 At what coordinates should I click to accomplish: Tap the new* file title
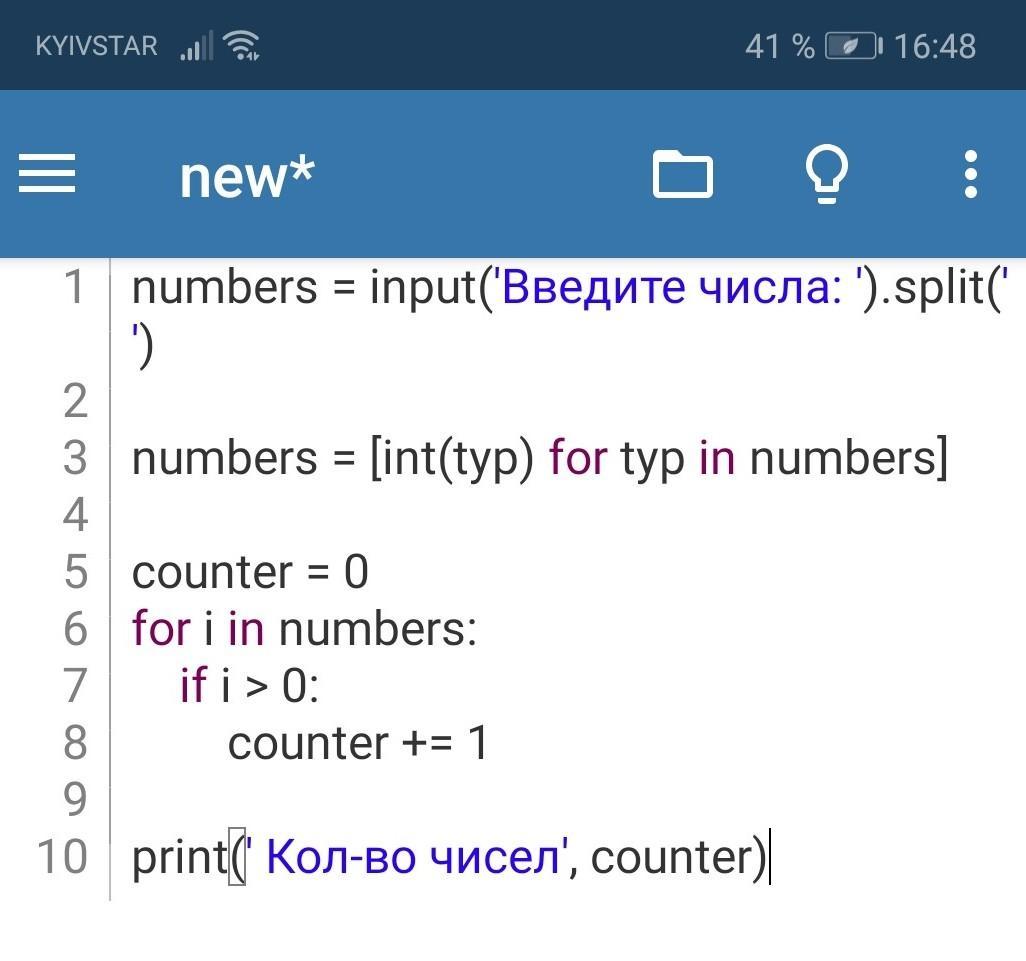[246, 176]
